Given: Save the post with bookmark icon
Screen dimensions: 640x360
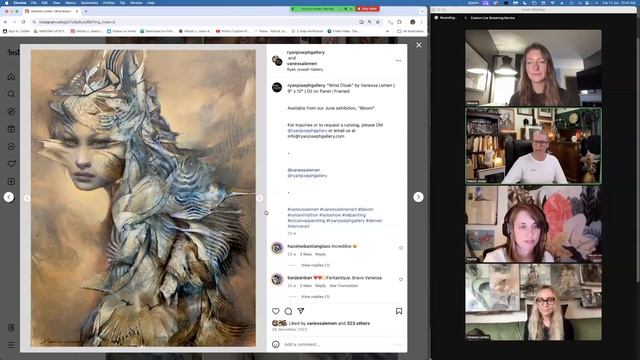Looking at the screenshot, I should (399, 311).
